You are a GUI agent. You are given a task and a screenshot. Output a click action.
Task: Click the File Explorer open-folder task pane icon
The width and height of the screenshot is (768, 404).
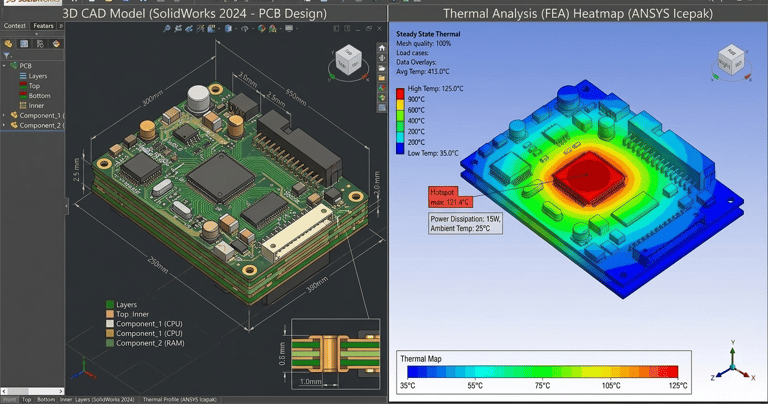(x=382, y=68)
